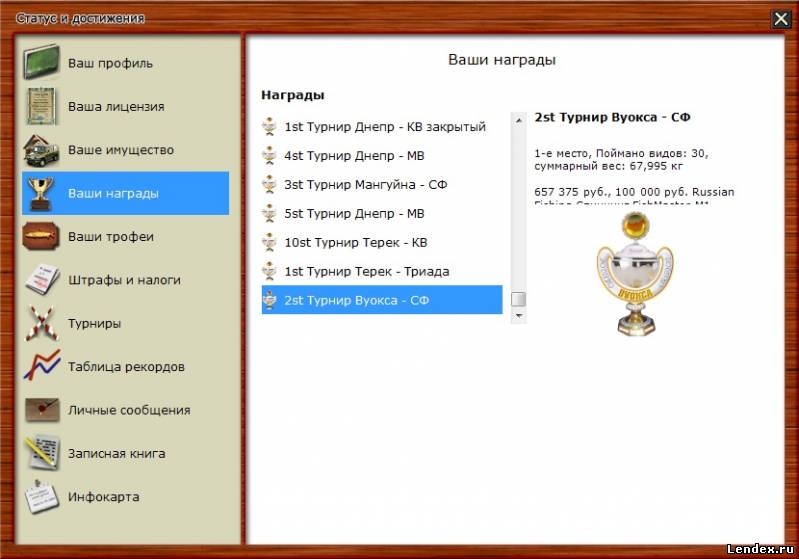The width and height of the screenshot is (799, 559).
Task: Open the crossed-rods tournaments icon
Action: [x=42, y=324]
